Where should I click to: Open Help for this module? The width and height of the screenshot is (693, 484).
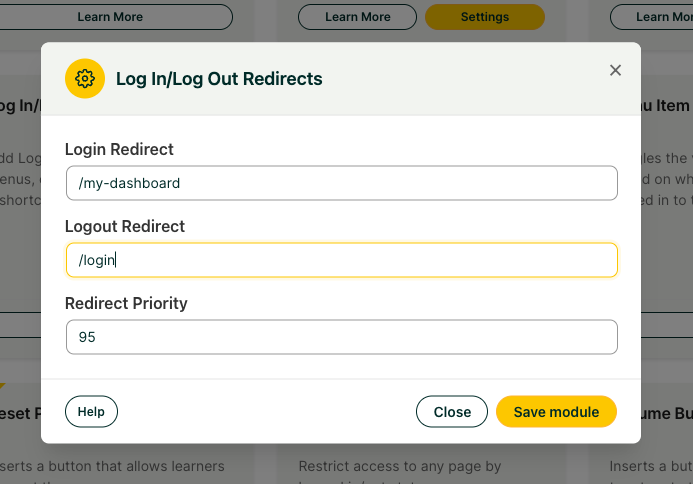click(91, 412)
